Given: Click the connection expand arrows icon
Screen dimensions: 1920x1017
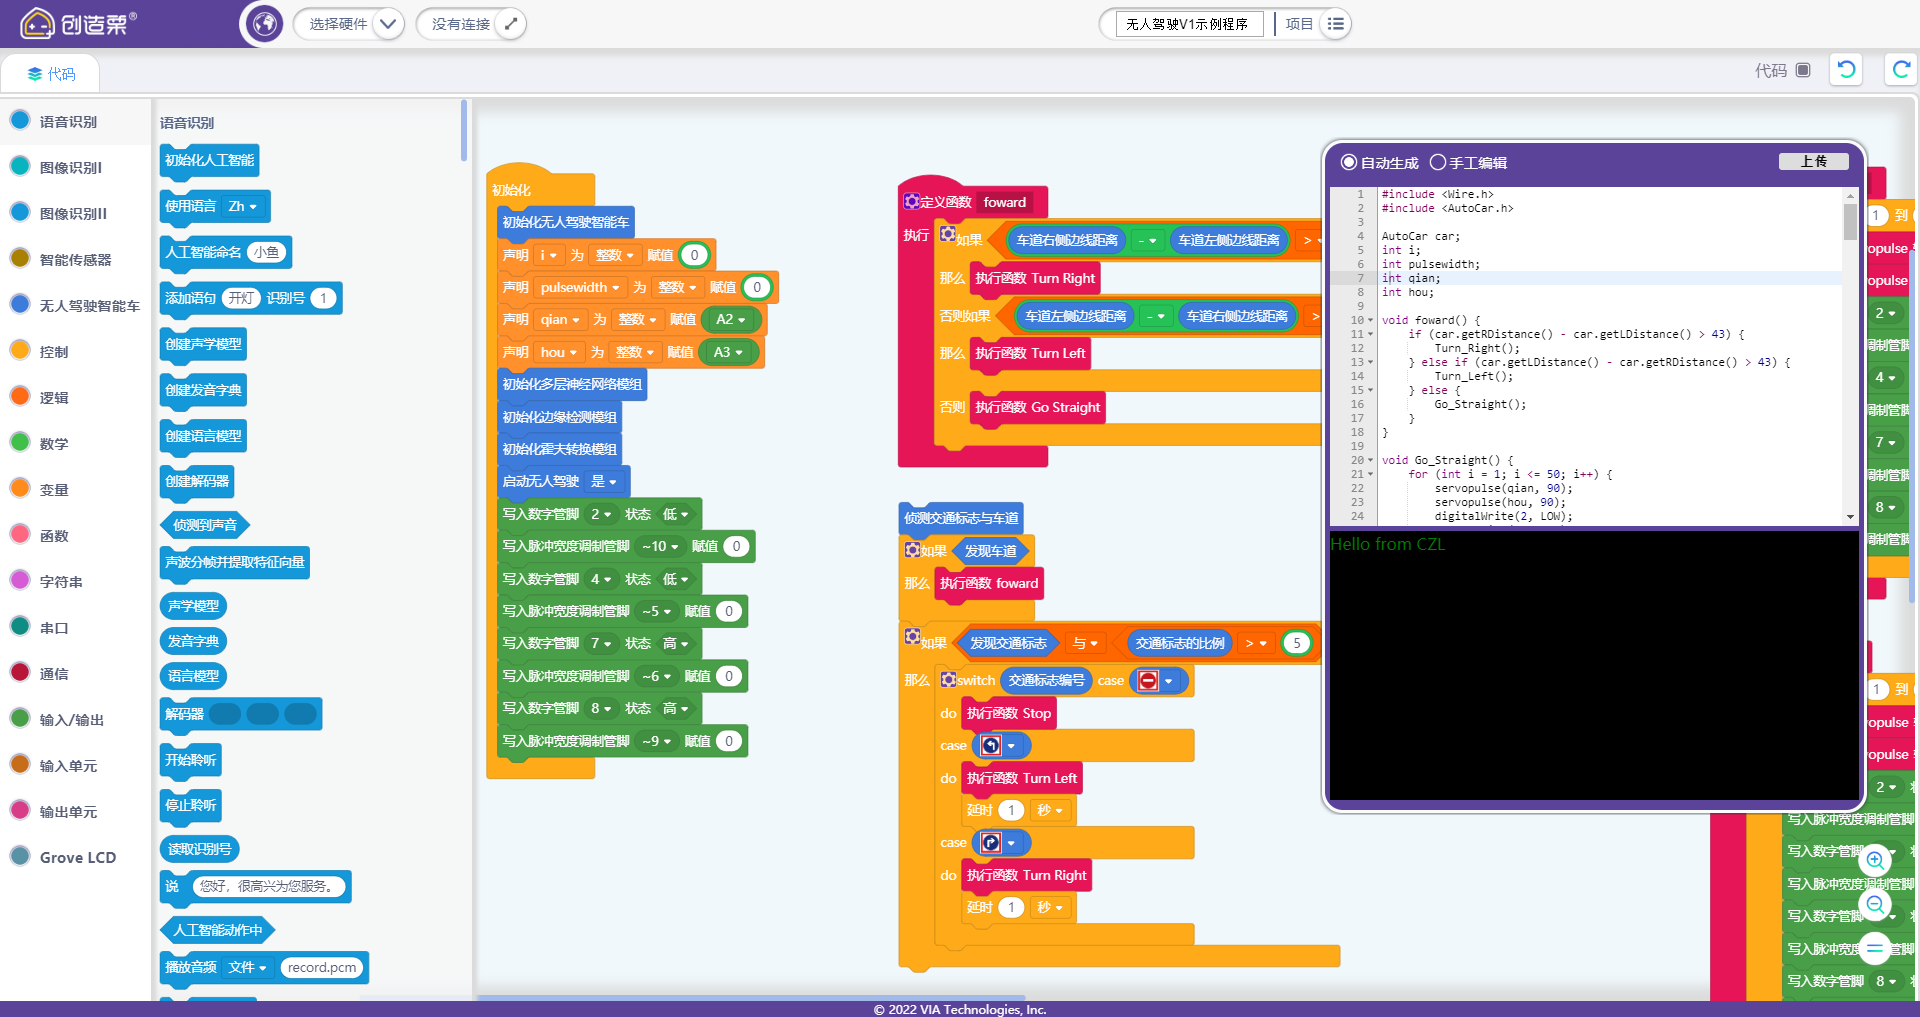Looking at the screenshot, I should (510, 24).
